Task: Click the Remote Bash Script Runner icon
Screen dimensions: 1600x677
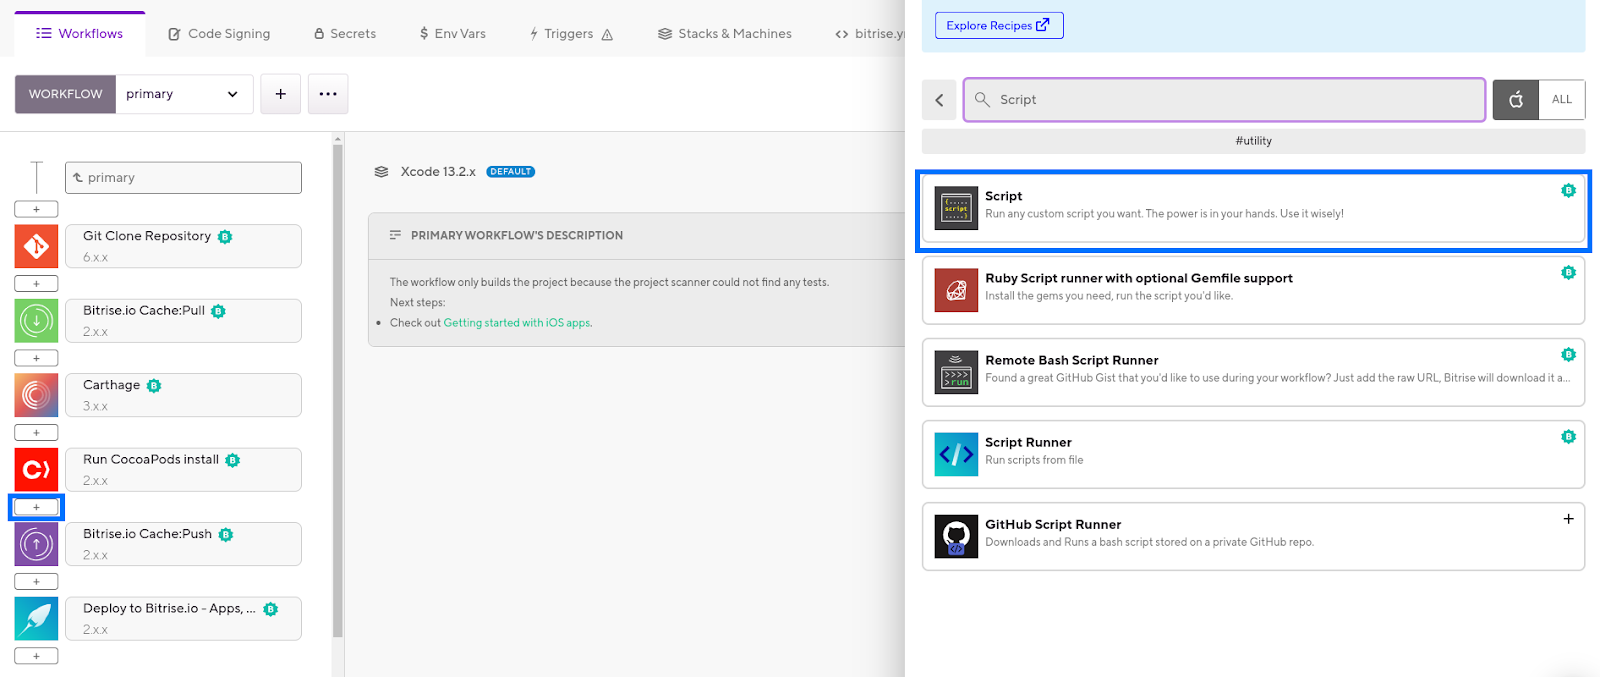Action: 956,373
